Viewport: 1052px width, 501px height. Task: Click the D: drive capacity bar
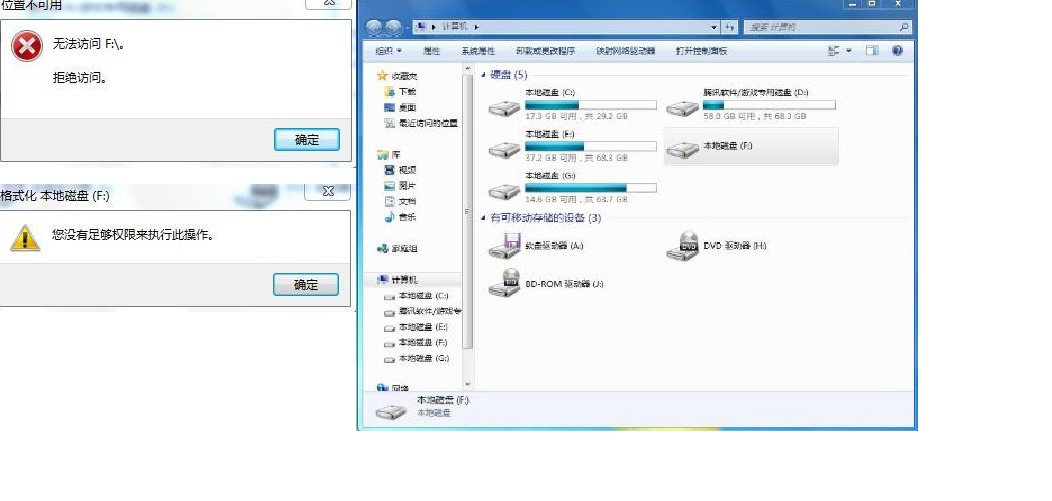click(769, 105)
